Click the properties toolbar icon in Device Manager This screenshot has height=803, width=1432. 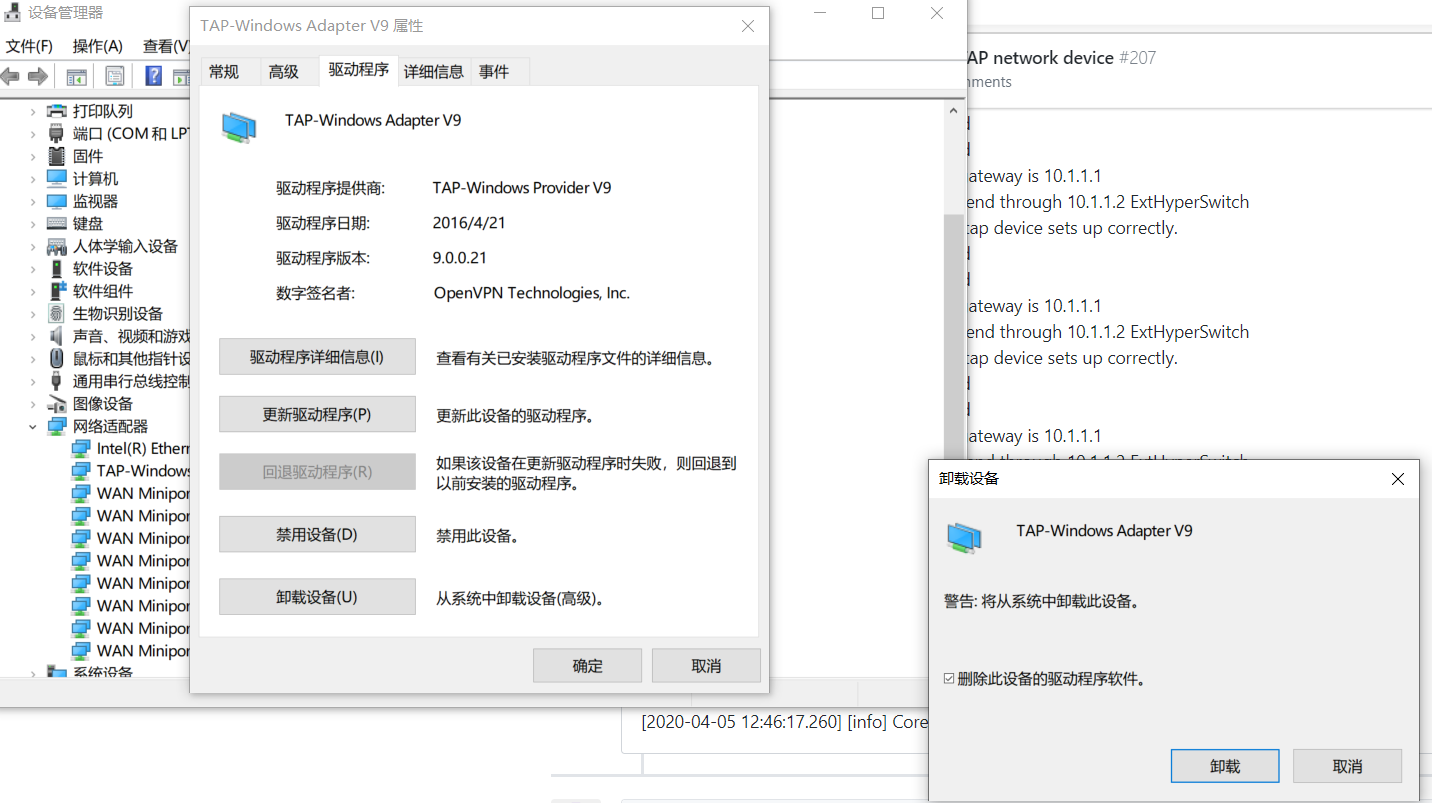(114, 75)
